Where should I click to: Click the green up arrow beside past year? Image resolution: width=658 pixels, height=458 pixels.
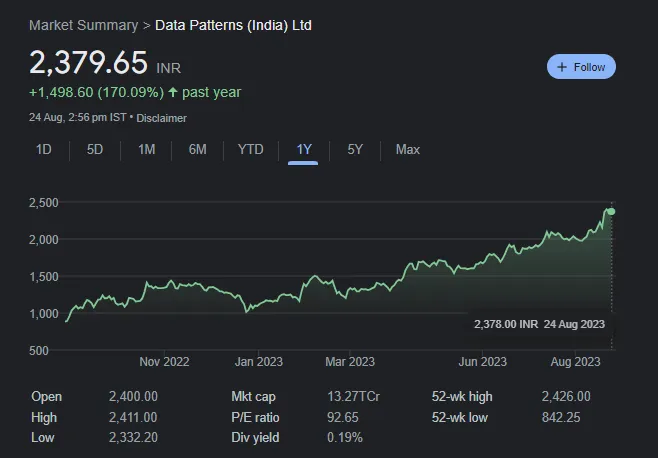coord(173,93)
